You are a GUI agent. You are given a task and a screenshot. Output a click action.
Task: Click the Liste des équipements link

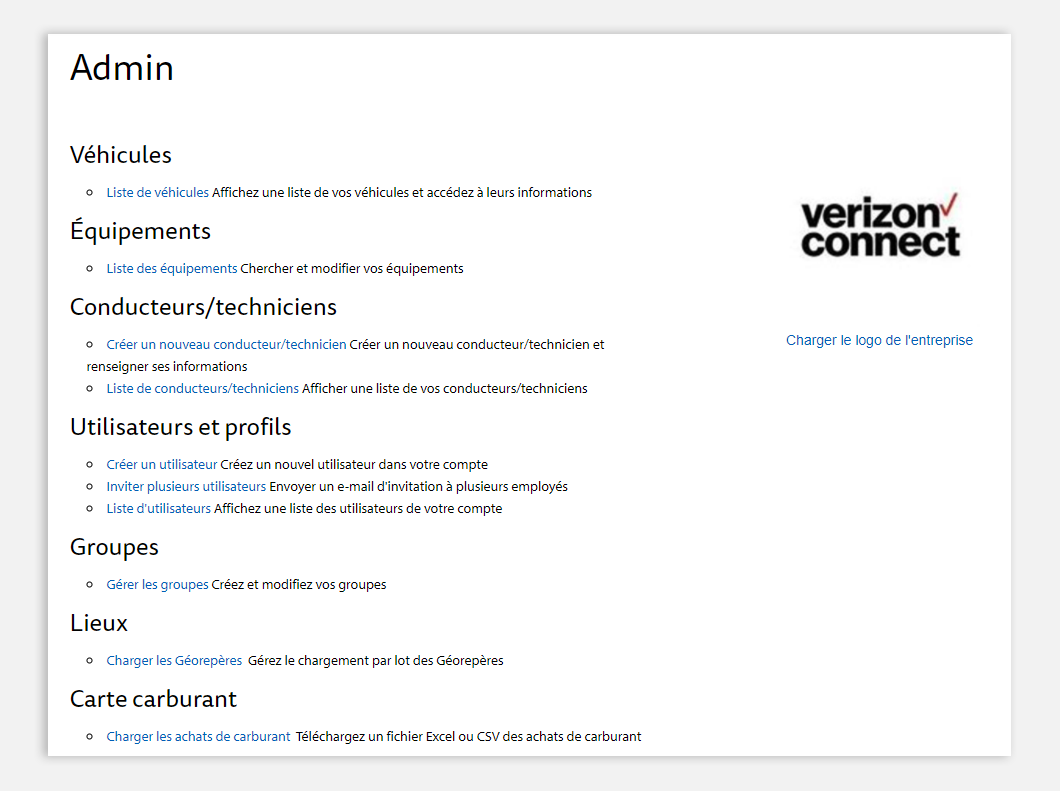pyautogui.click(x=172, y=268)
